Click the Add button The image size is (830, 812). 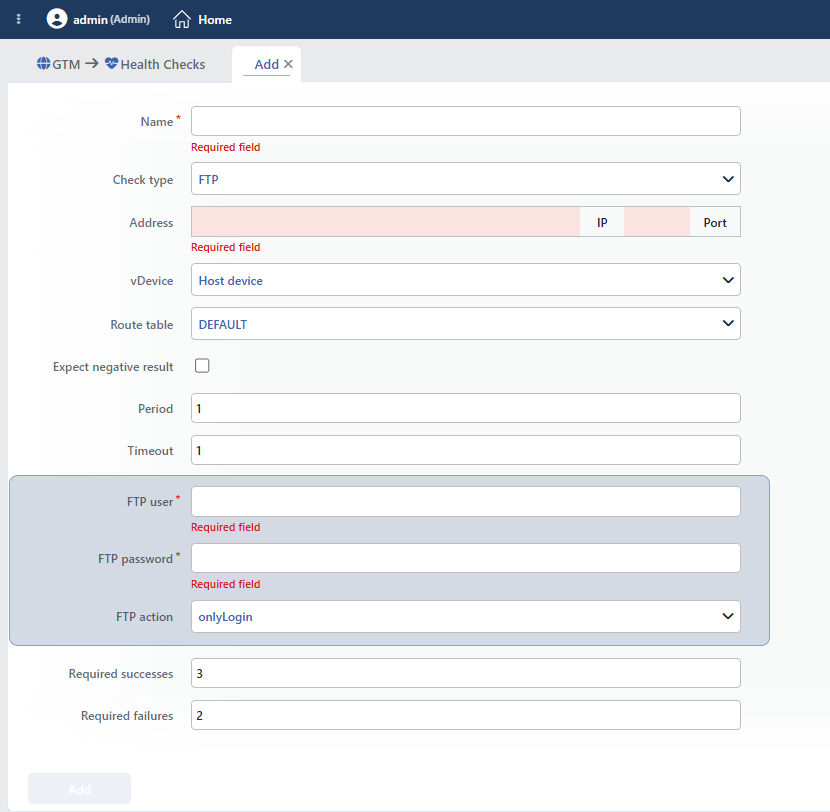[79, 789]
